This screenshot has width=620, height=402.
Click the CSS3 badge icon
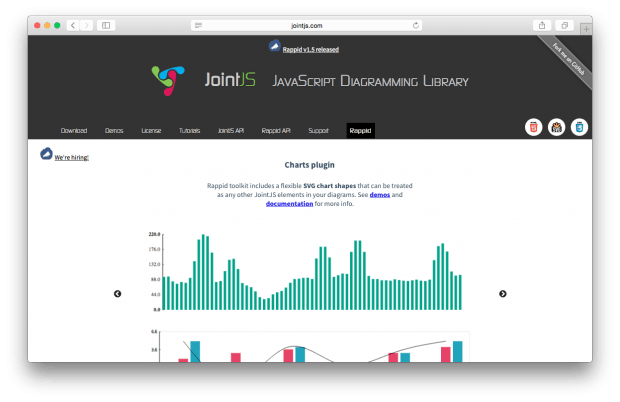click(579, 127)
